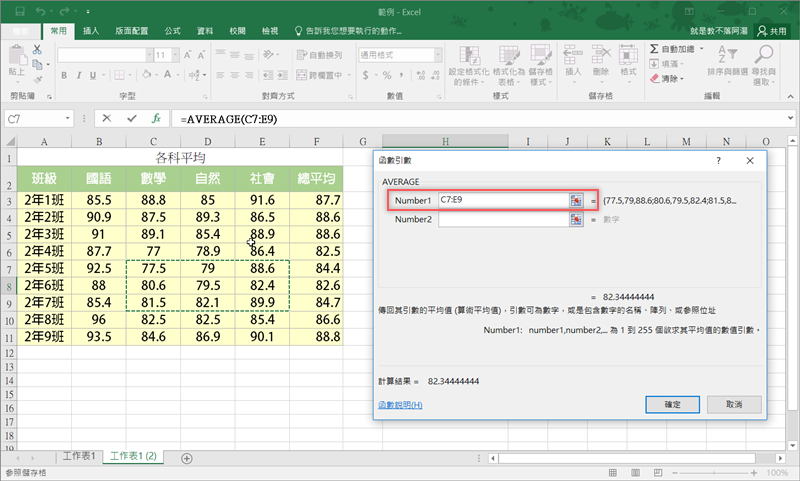This screenshot has height=481, width=800.
Task: Click the AutoSum sigma icon
Action: (654, 47)
